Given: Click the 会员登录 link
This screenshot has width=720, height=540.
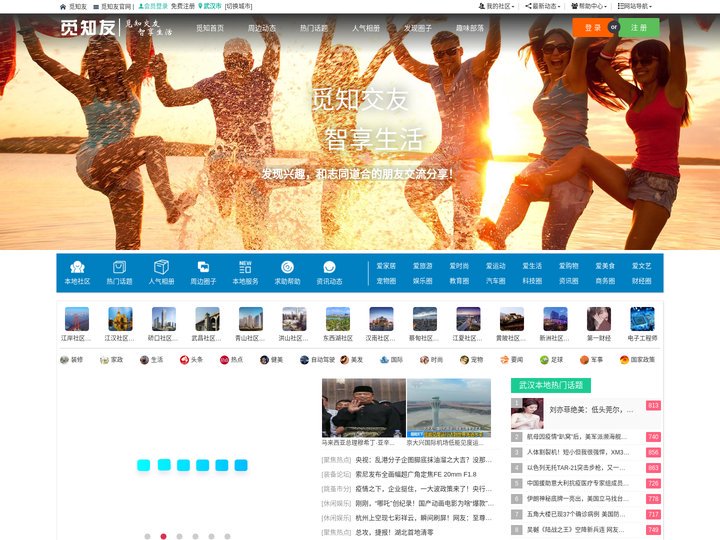Looking at the screenshot, I should pyautogui.click(x=153, y=6).
